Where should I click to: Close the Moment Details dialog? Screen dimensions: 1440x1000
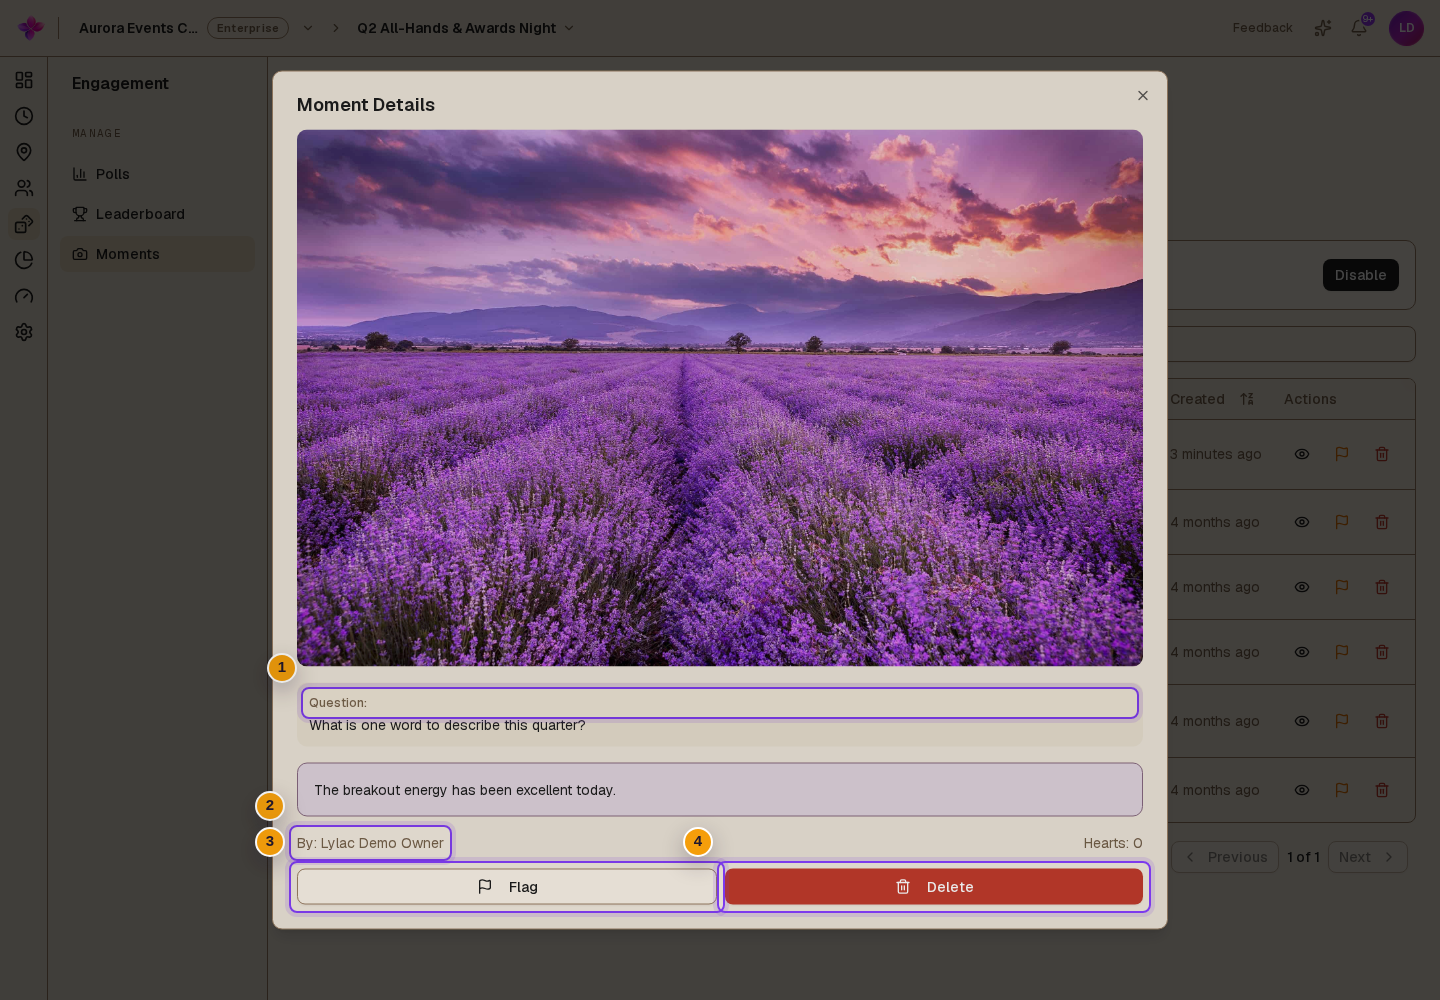click(1143, 96)
